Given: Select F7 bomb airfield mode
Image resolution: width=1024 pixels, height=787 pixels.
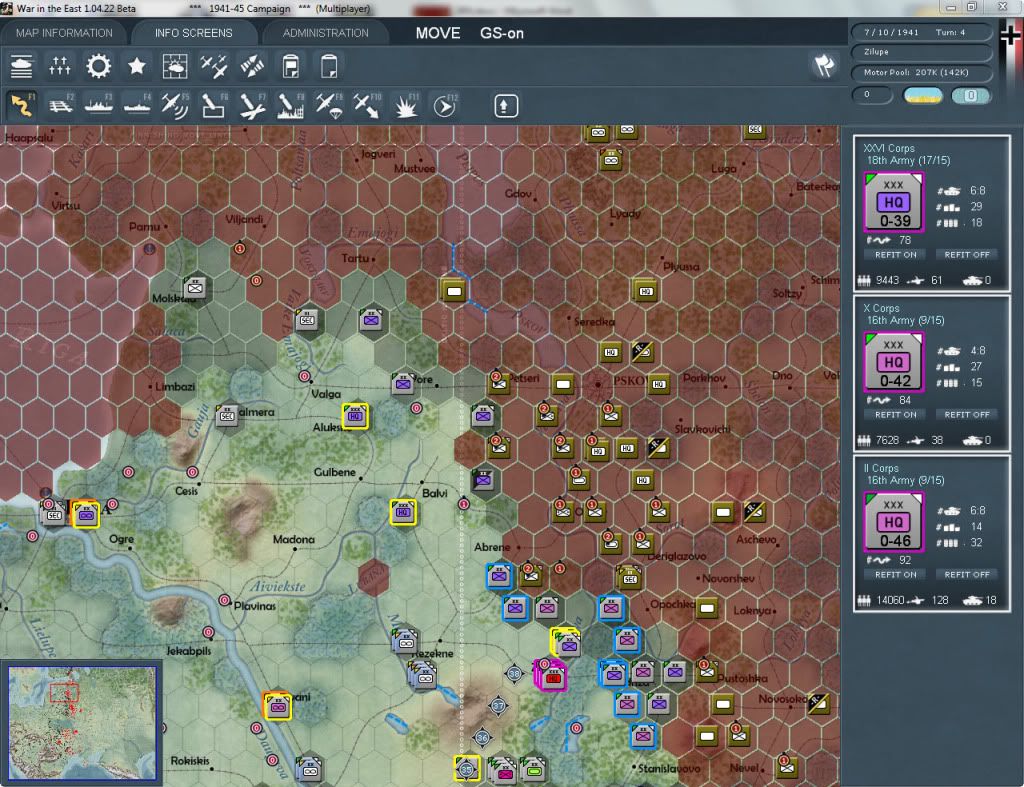Looking at the screenshot, I should pyautogui.click(x=252, y=105).
